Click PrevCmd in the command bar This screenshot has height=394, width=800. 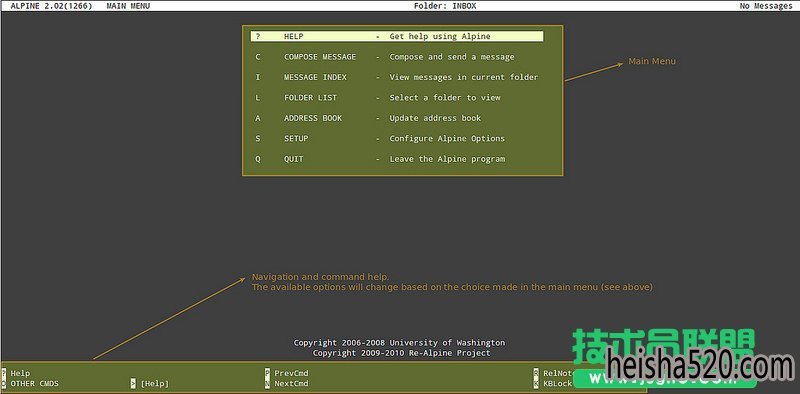coord(291,374)
